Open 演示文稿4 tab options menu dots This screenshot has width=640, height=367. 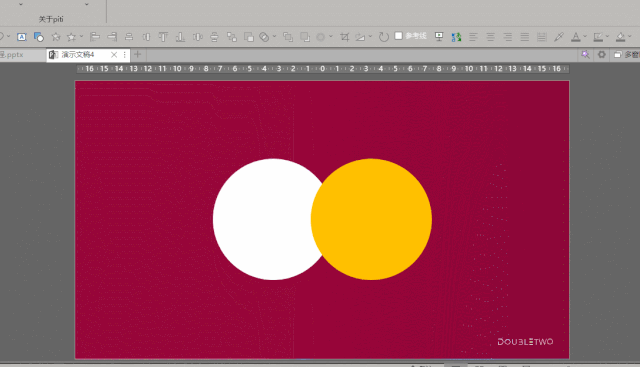pyautogui.click(x=124, y=55)
